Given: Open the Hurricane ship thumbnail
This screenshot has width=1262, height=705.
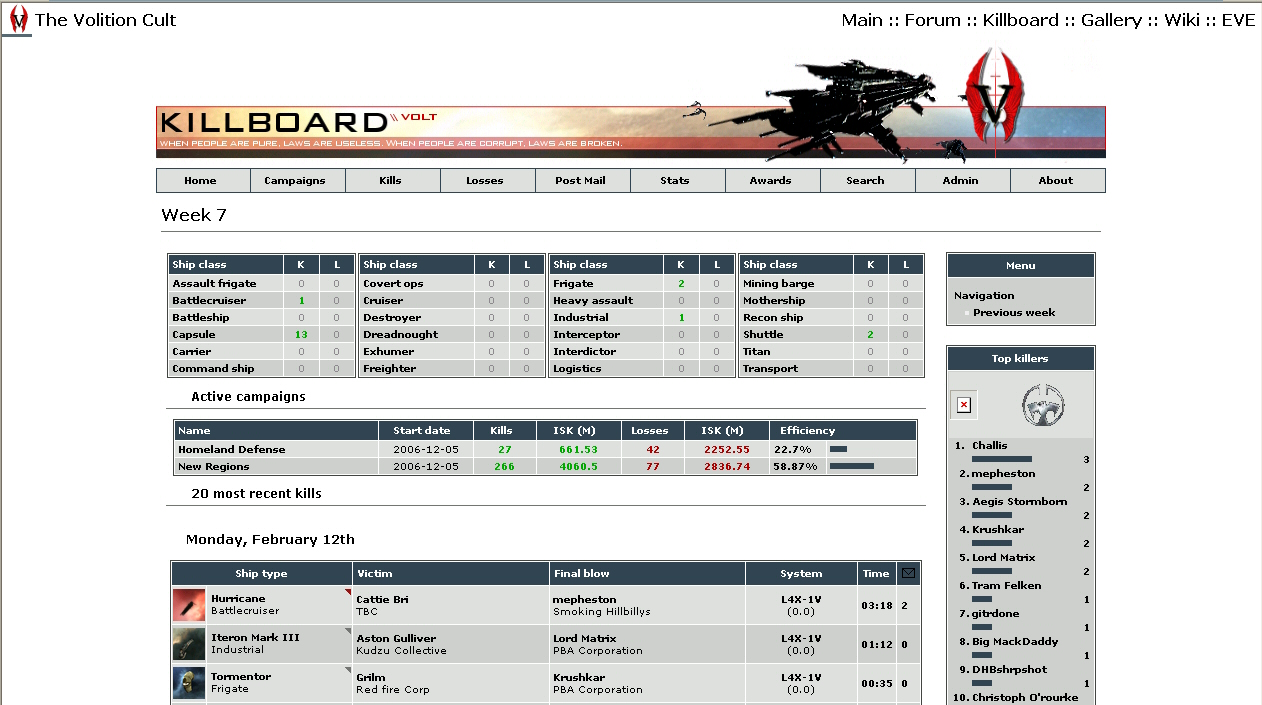Looking at the screenshot, I should pyautogui.click(x=189, y=605).
